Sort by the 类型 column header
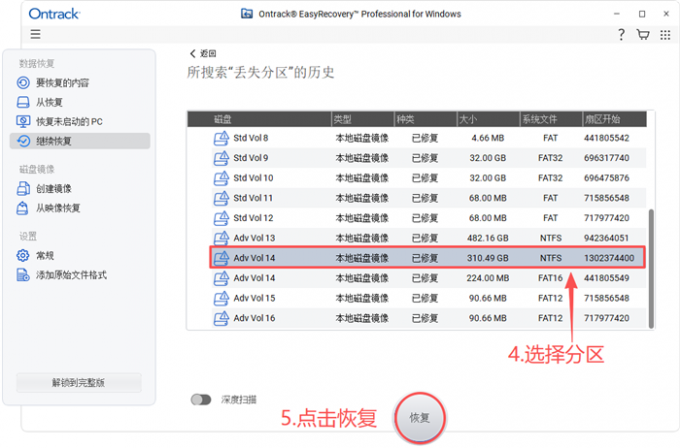This screenshot has width=680, height=448. pos(363,119)
